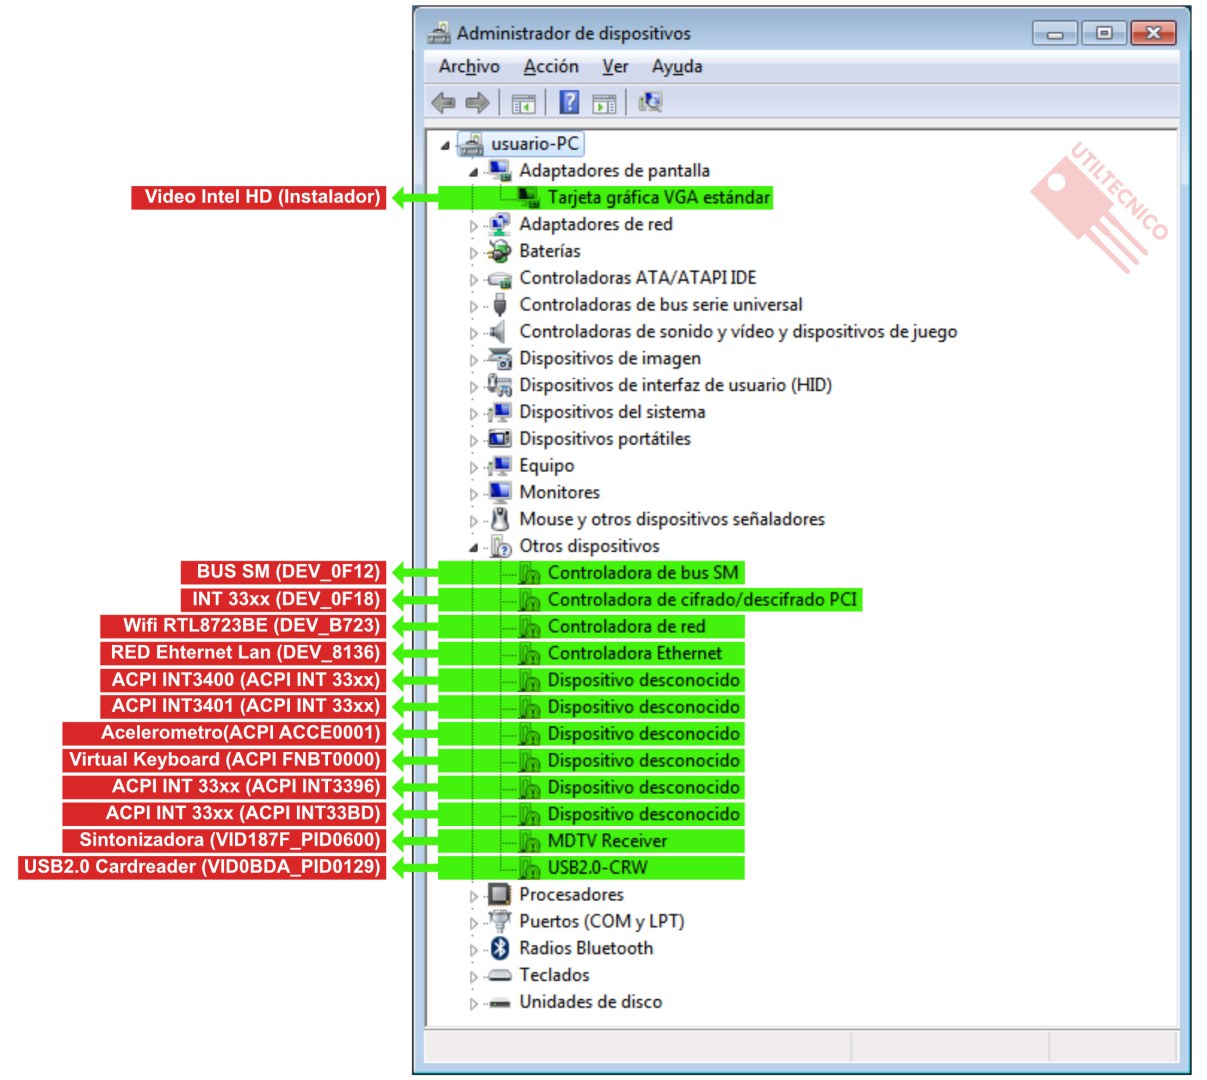
Task: Expand the Unidades de disco category
Action: point(473,1003)
